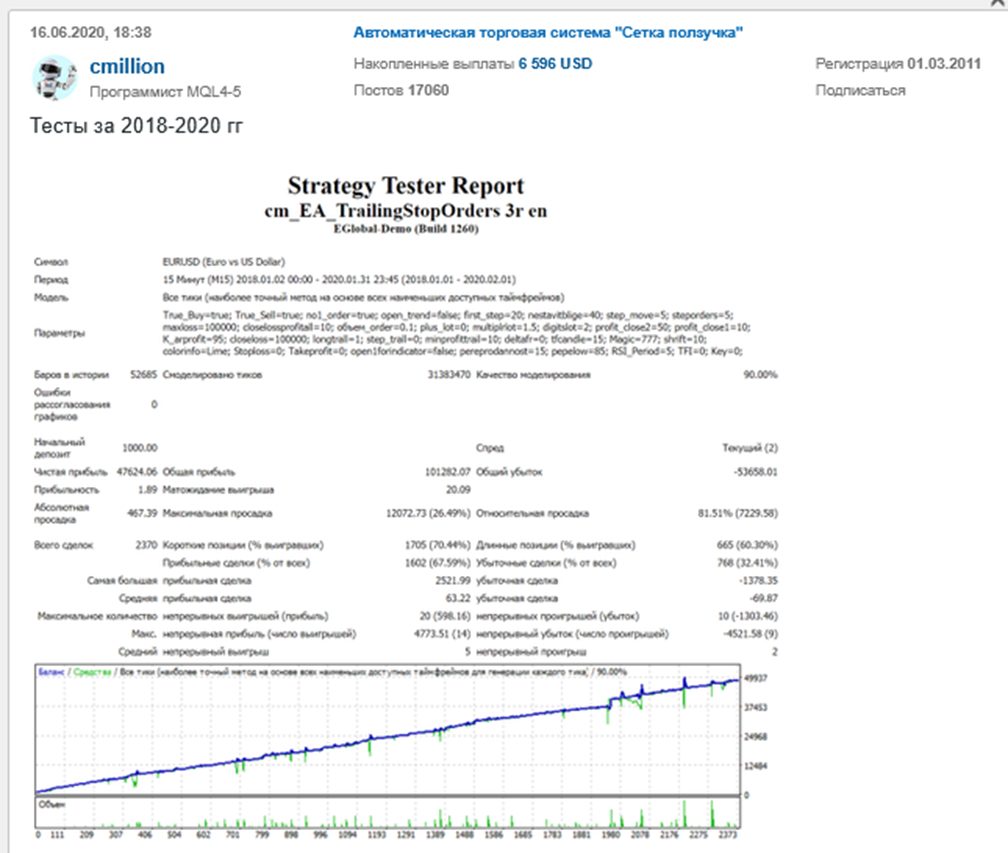The image size is (1008, 853).
Task: Click the total trades value "2370"
Action: click(146, 545)
